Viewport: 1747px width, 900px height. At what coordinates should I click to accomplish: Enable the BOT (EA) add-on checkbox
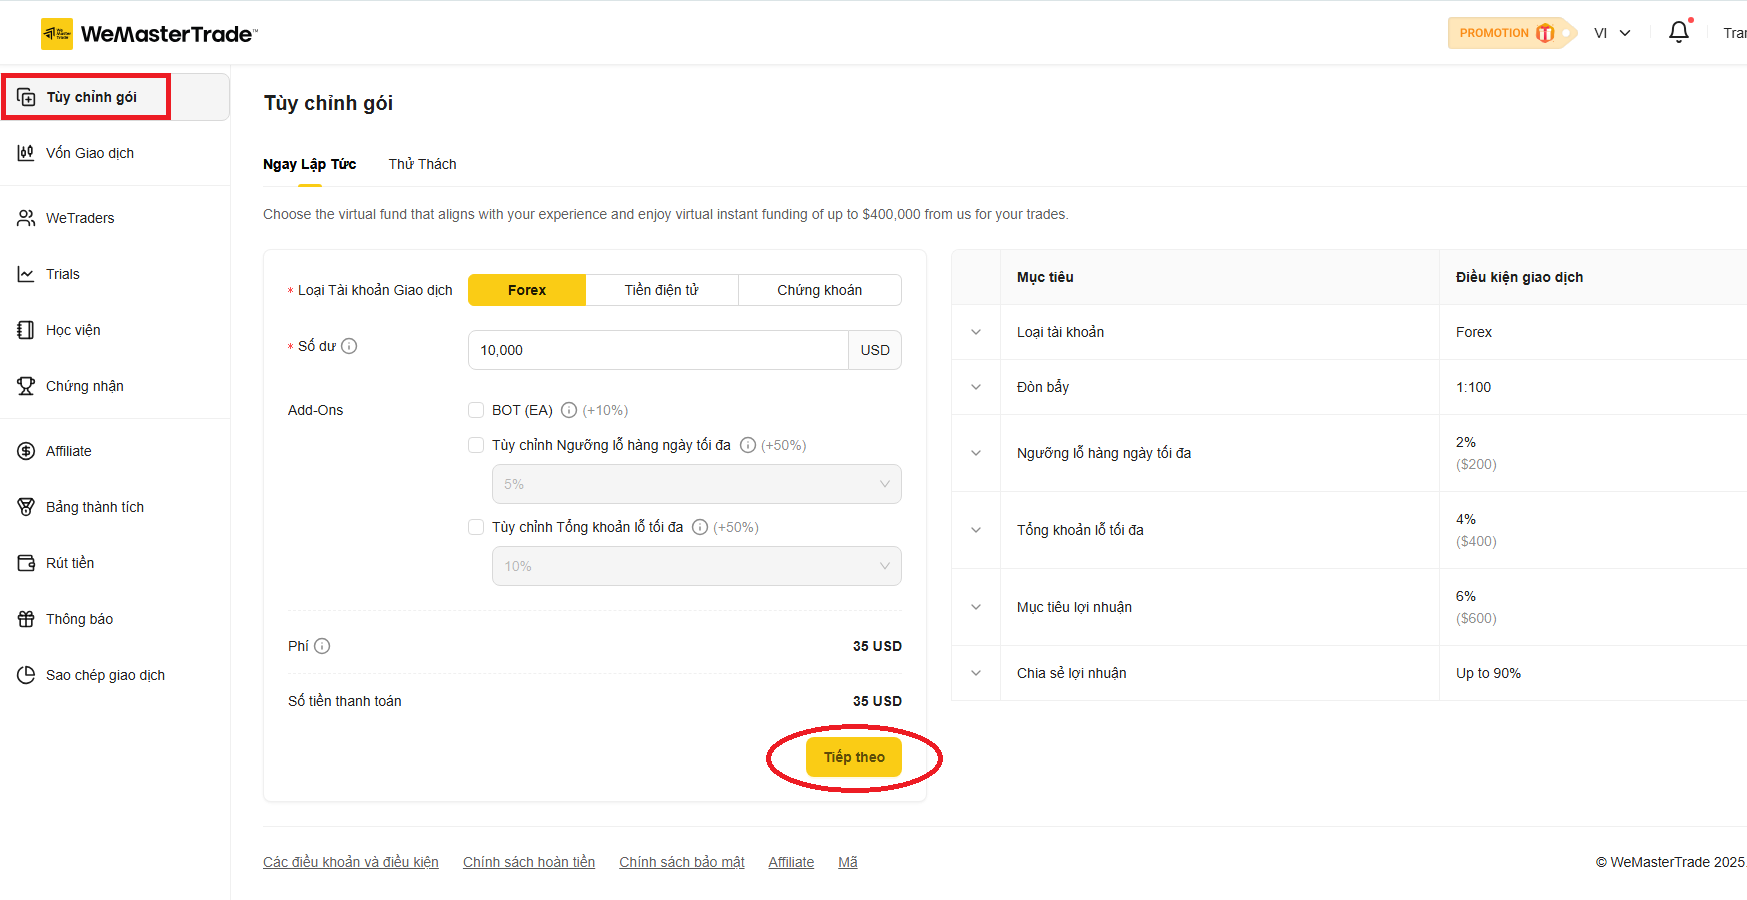(x=476, y=410)
